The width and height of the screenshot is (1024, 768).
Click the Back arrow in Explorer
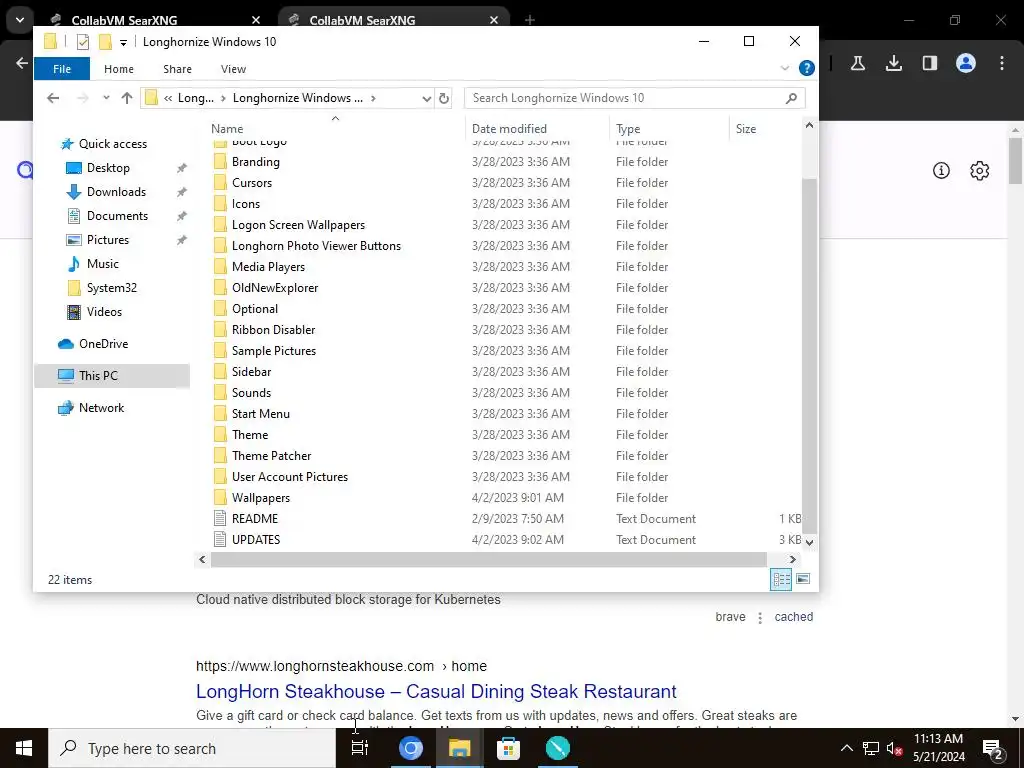[x=53, y=98]
